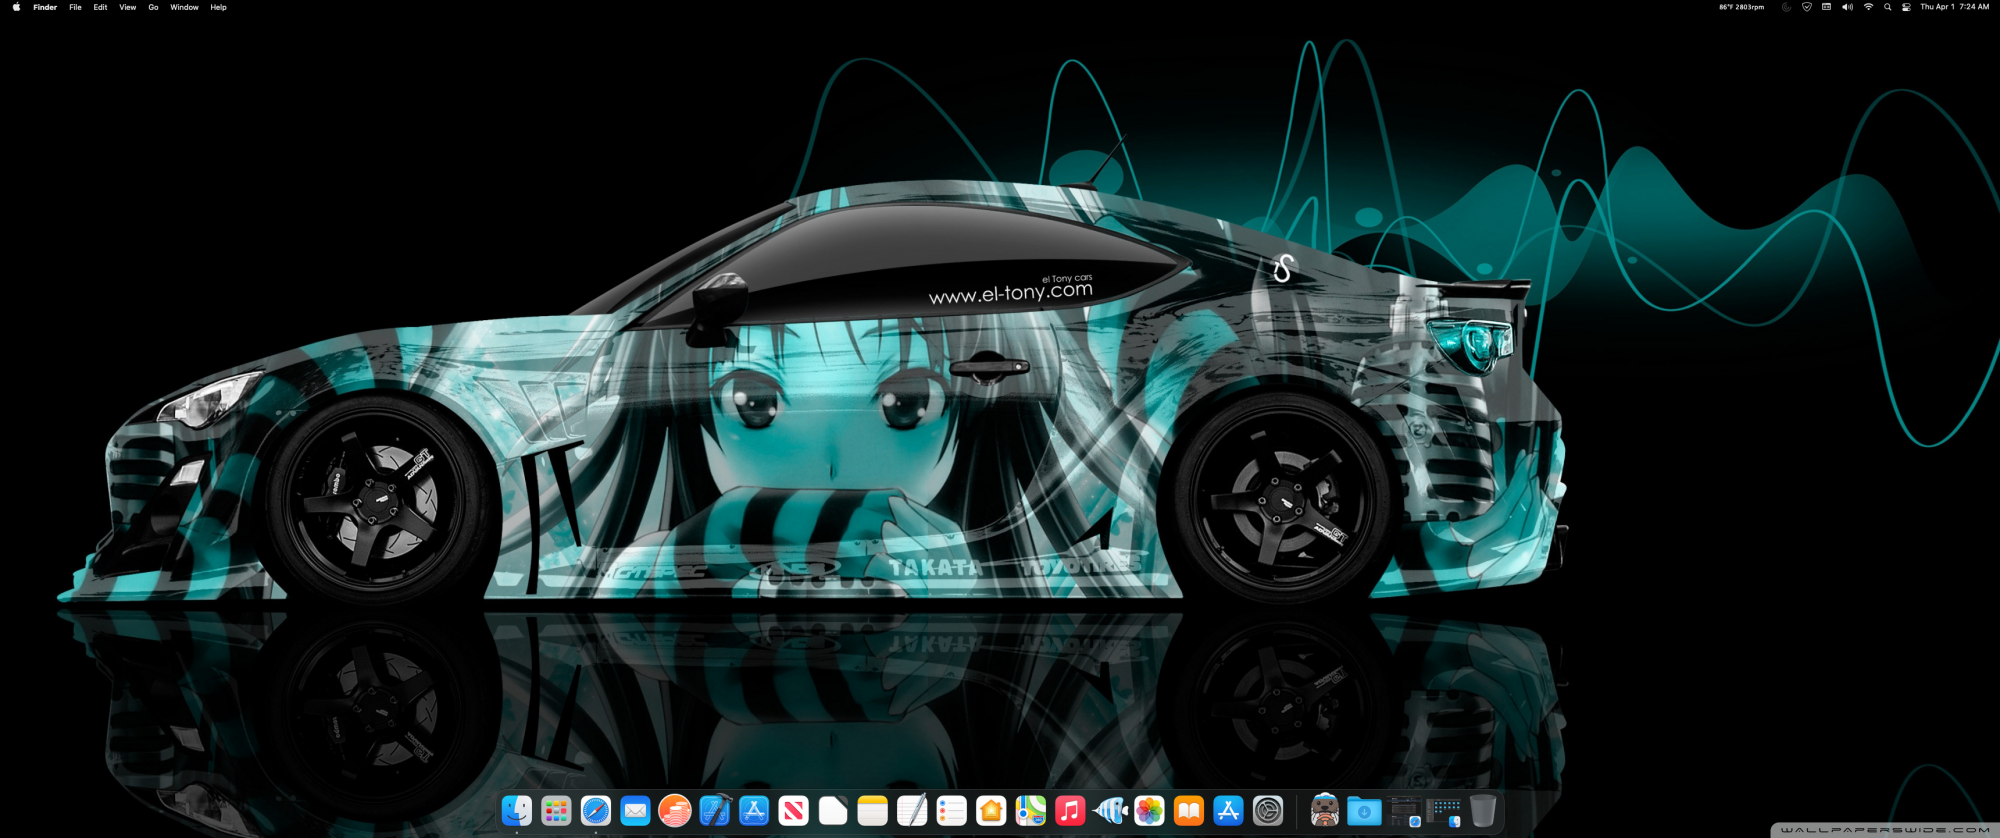
Task: Open Spotlight search magnifier icon
Action: click(1887, 7)
